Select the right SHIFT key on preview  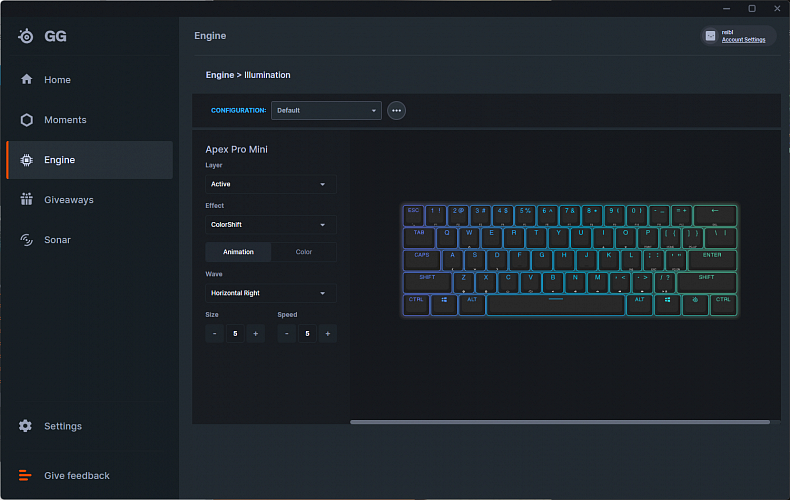click(707, 282)
